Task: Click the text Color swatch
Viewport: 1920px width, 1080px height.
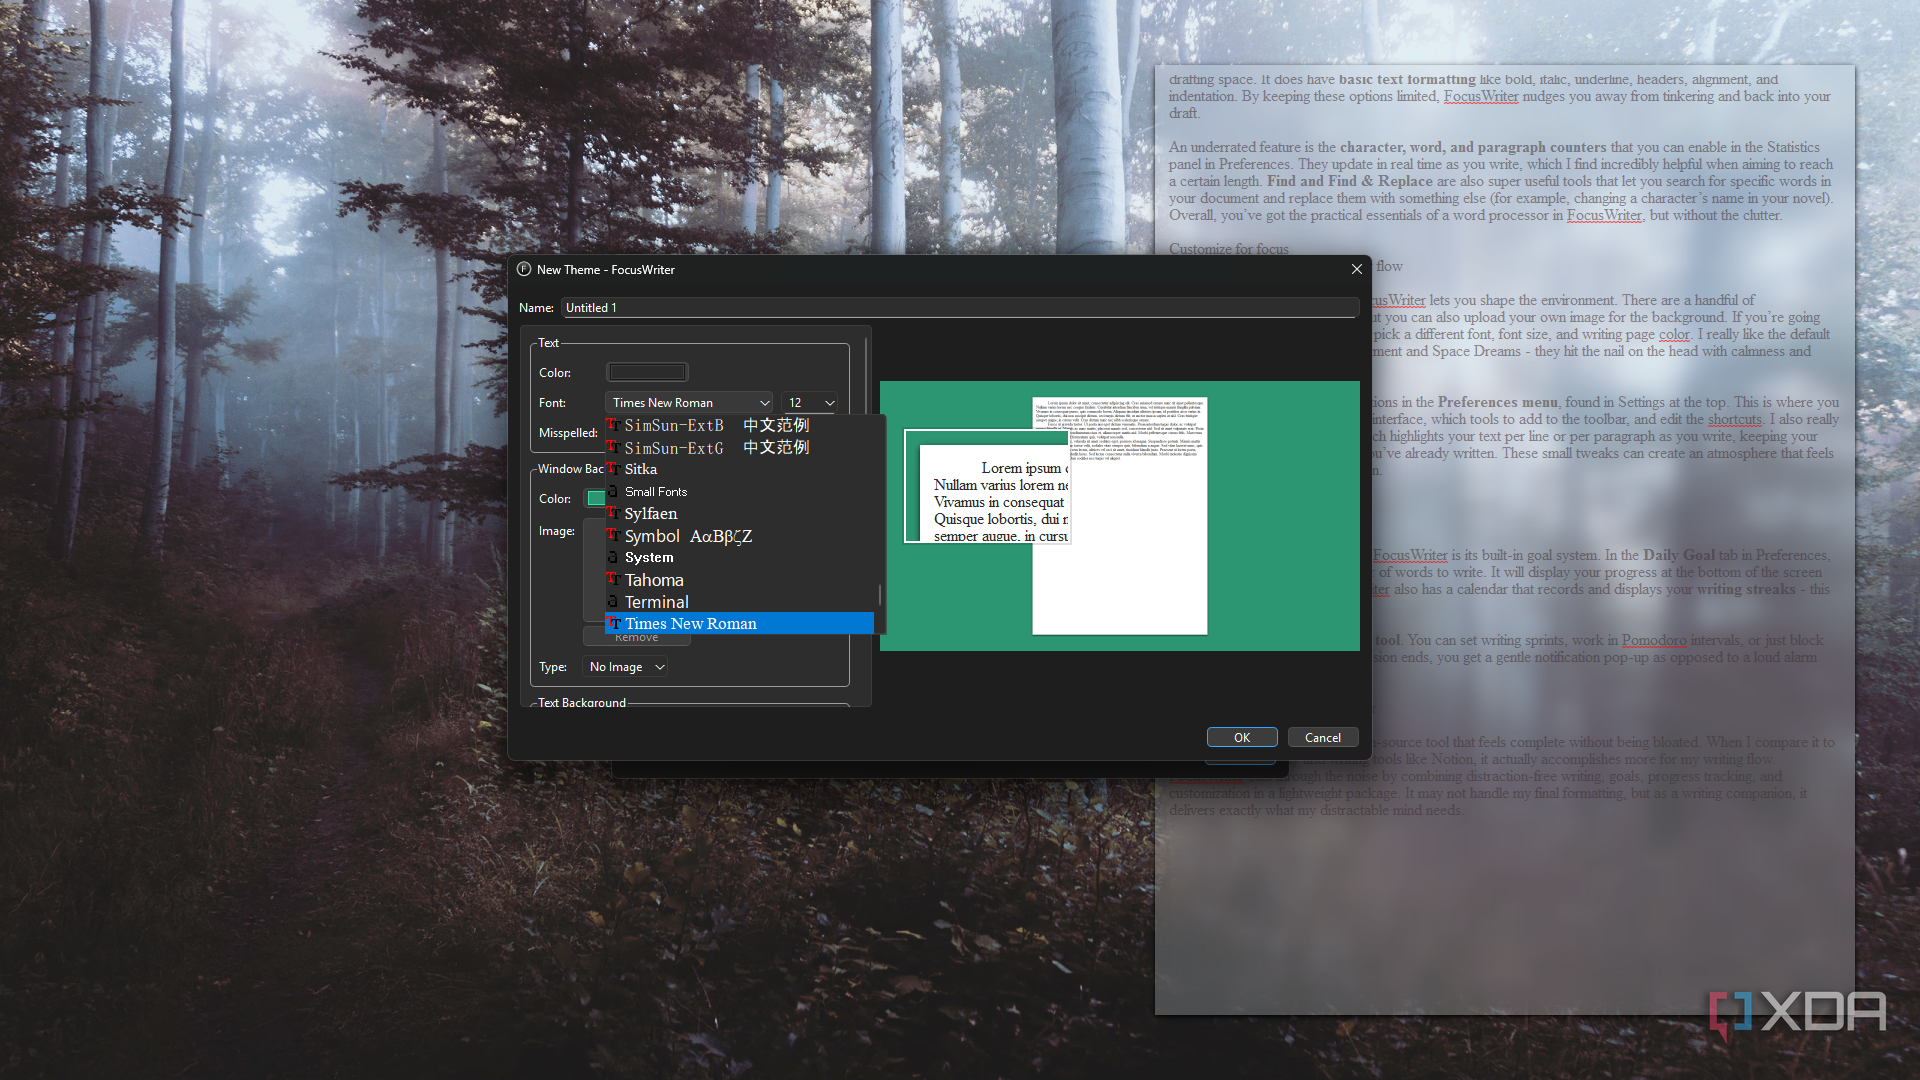Action: [x=647, y=372]
